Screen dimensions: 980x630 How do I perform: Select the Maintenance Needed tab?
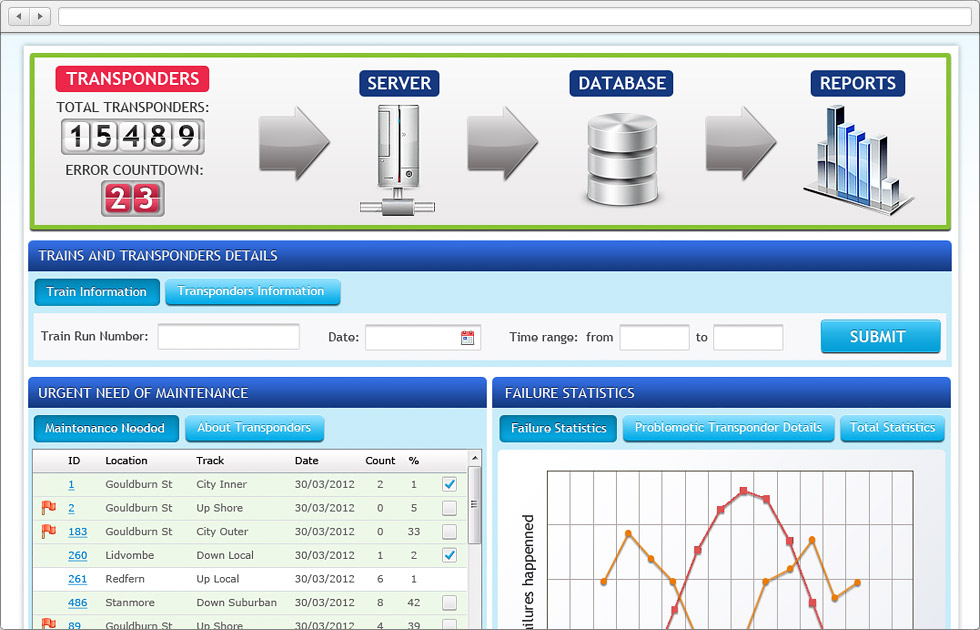pos(106,428)
